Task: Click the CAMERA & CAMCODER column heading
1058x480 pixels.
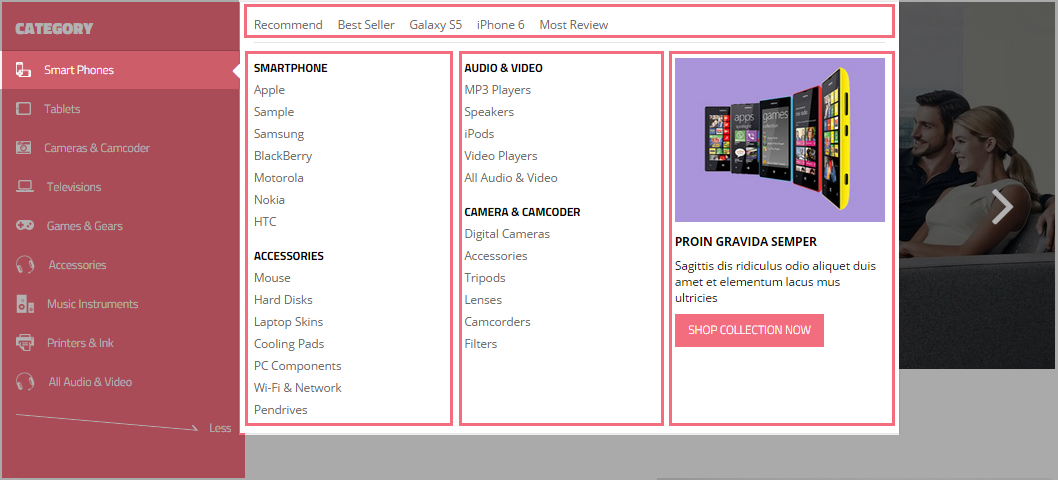Action: click(x=522, y=212)
